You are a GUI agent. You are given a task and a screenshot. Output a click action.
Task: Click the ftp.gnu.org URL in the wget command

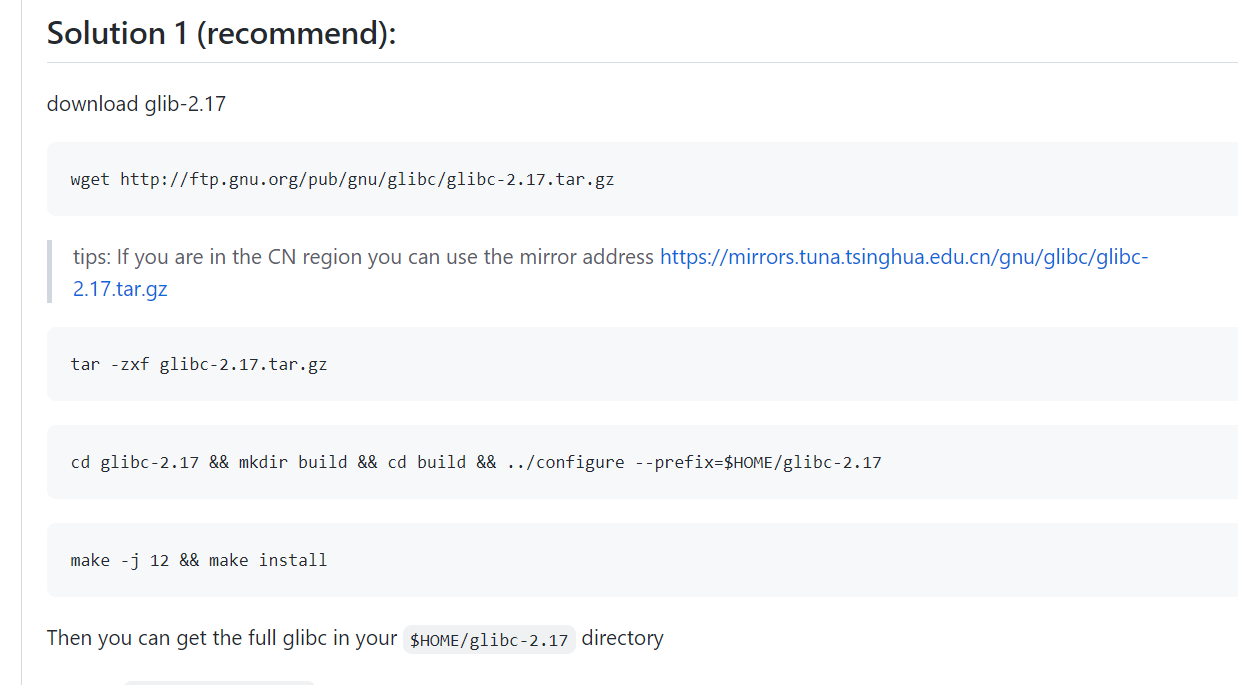tap(367, 180)
